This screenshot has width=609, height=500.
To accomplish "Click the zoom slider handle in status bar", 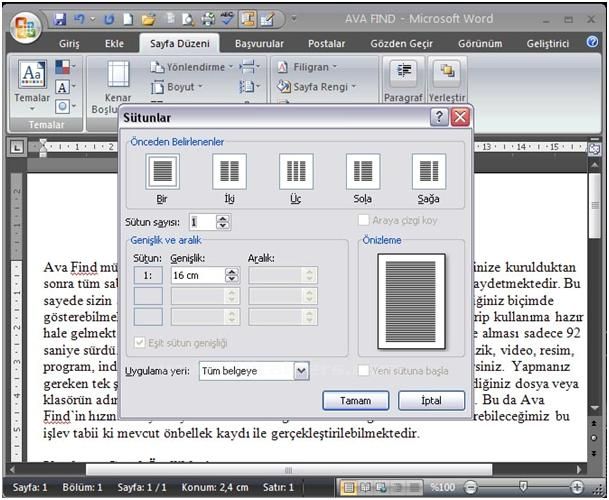I will tap(523, 486).
